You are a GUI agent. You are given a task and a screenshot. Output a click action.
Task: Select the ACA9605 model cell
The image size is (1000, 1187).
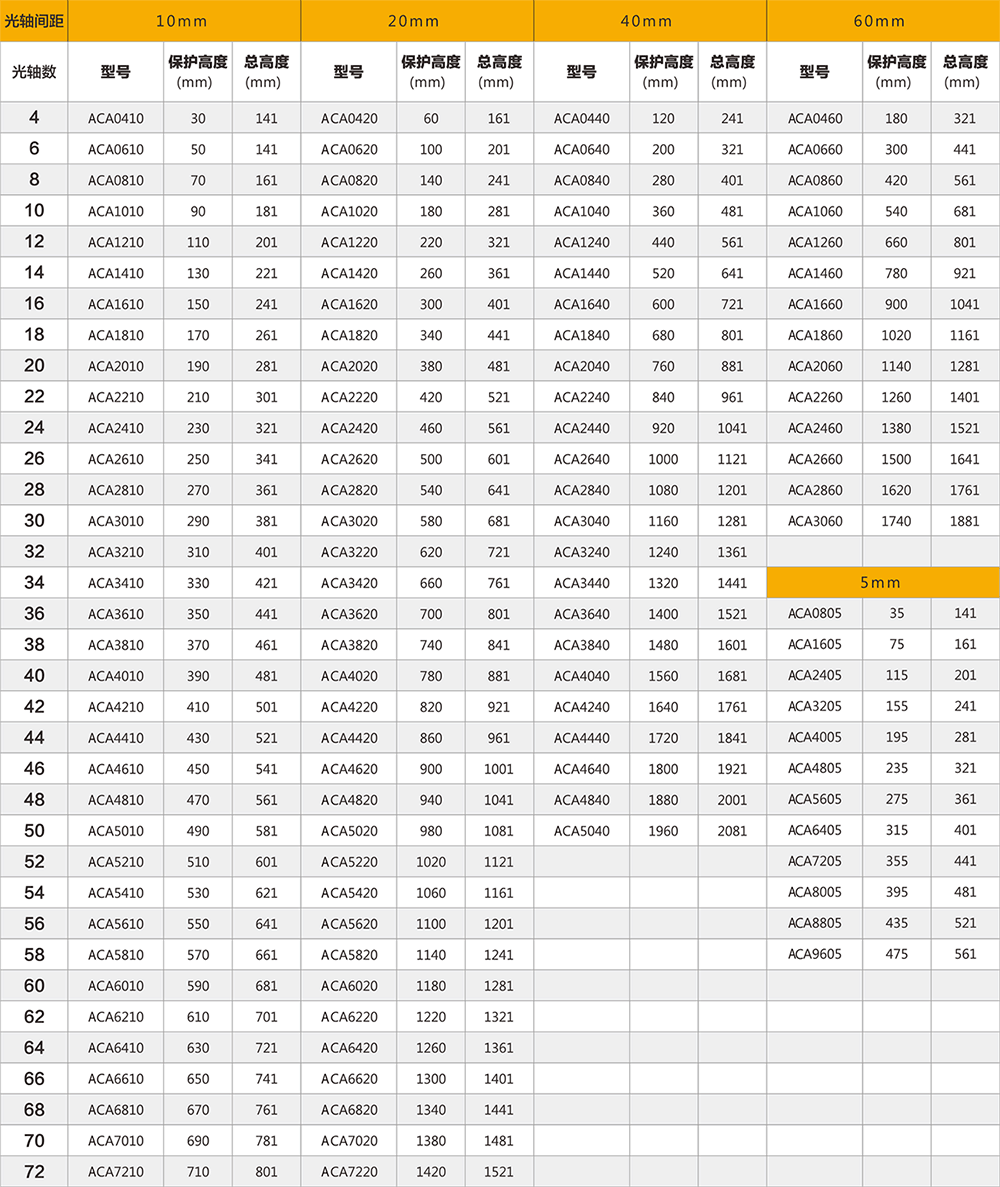tap(815, 954)
